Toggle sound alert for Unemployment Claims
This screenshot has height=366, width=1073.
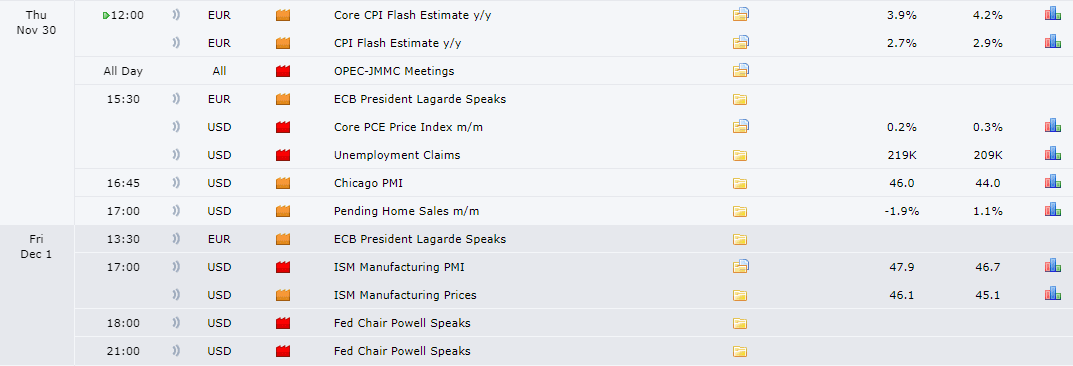(177, 155)
